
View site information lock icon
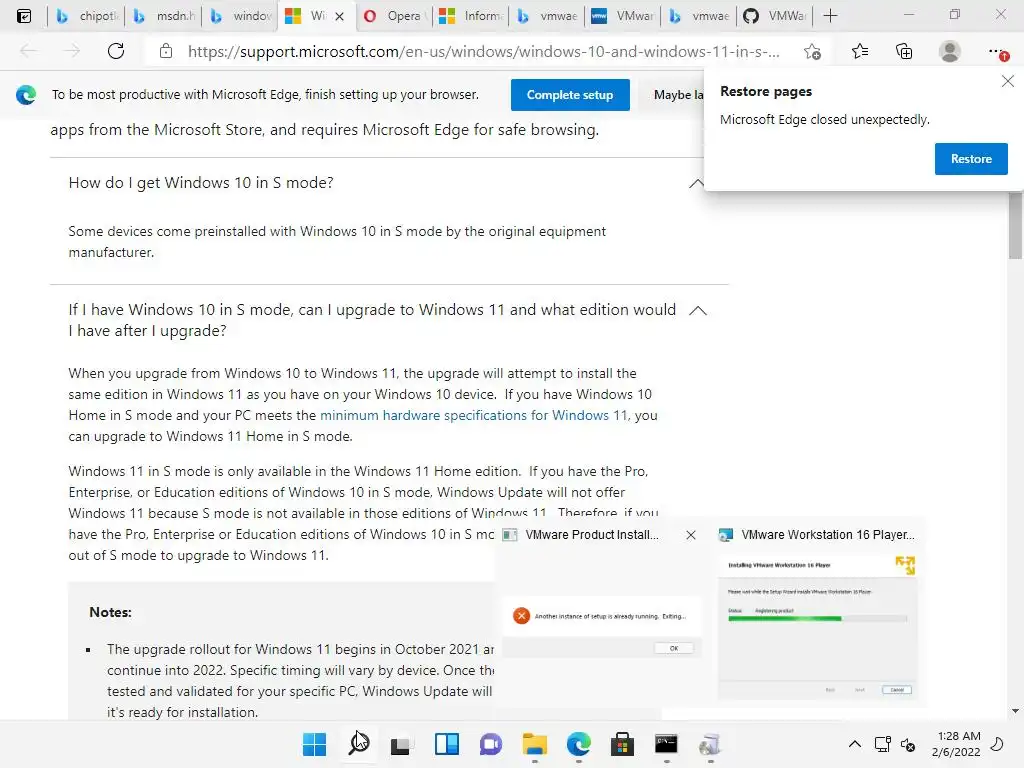point(166,51)
